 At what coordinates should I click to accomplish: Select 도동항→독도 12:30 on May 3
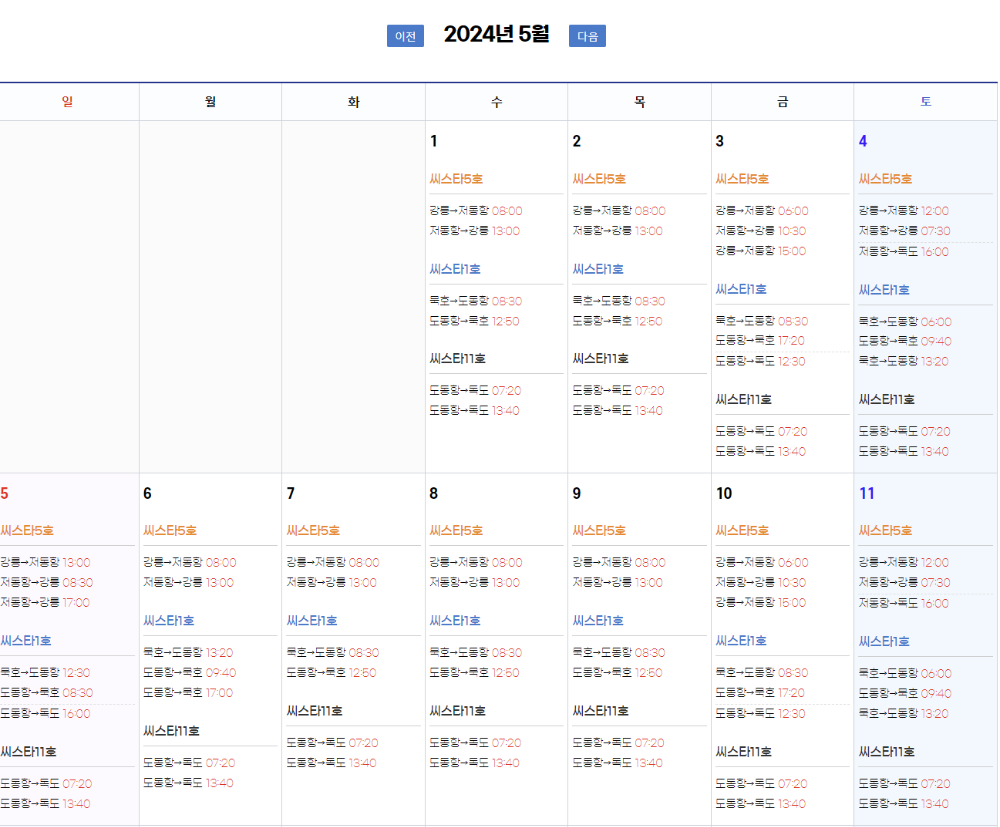coord(760,361)
